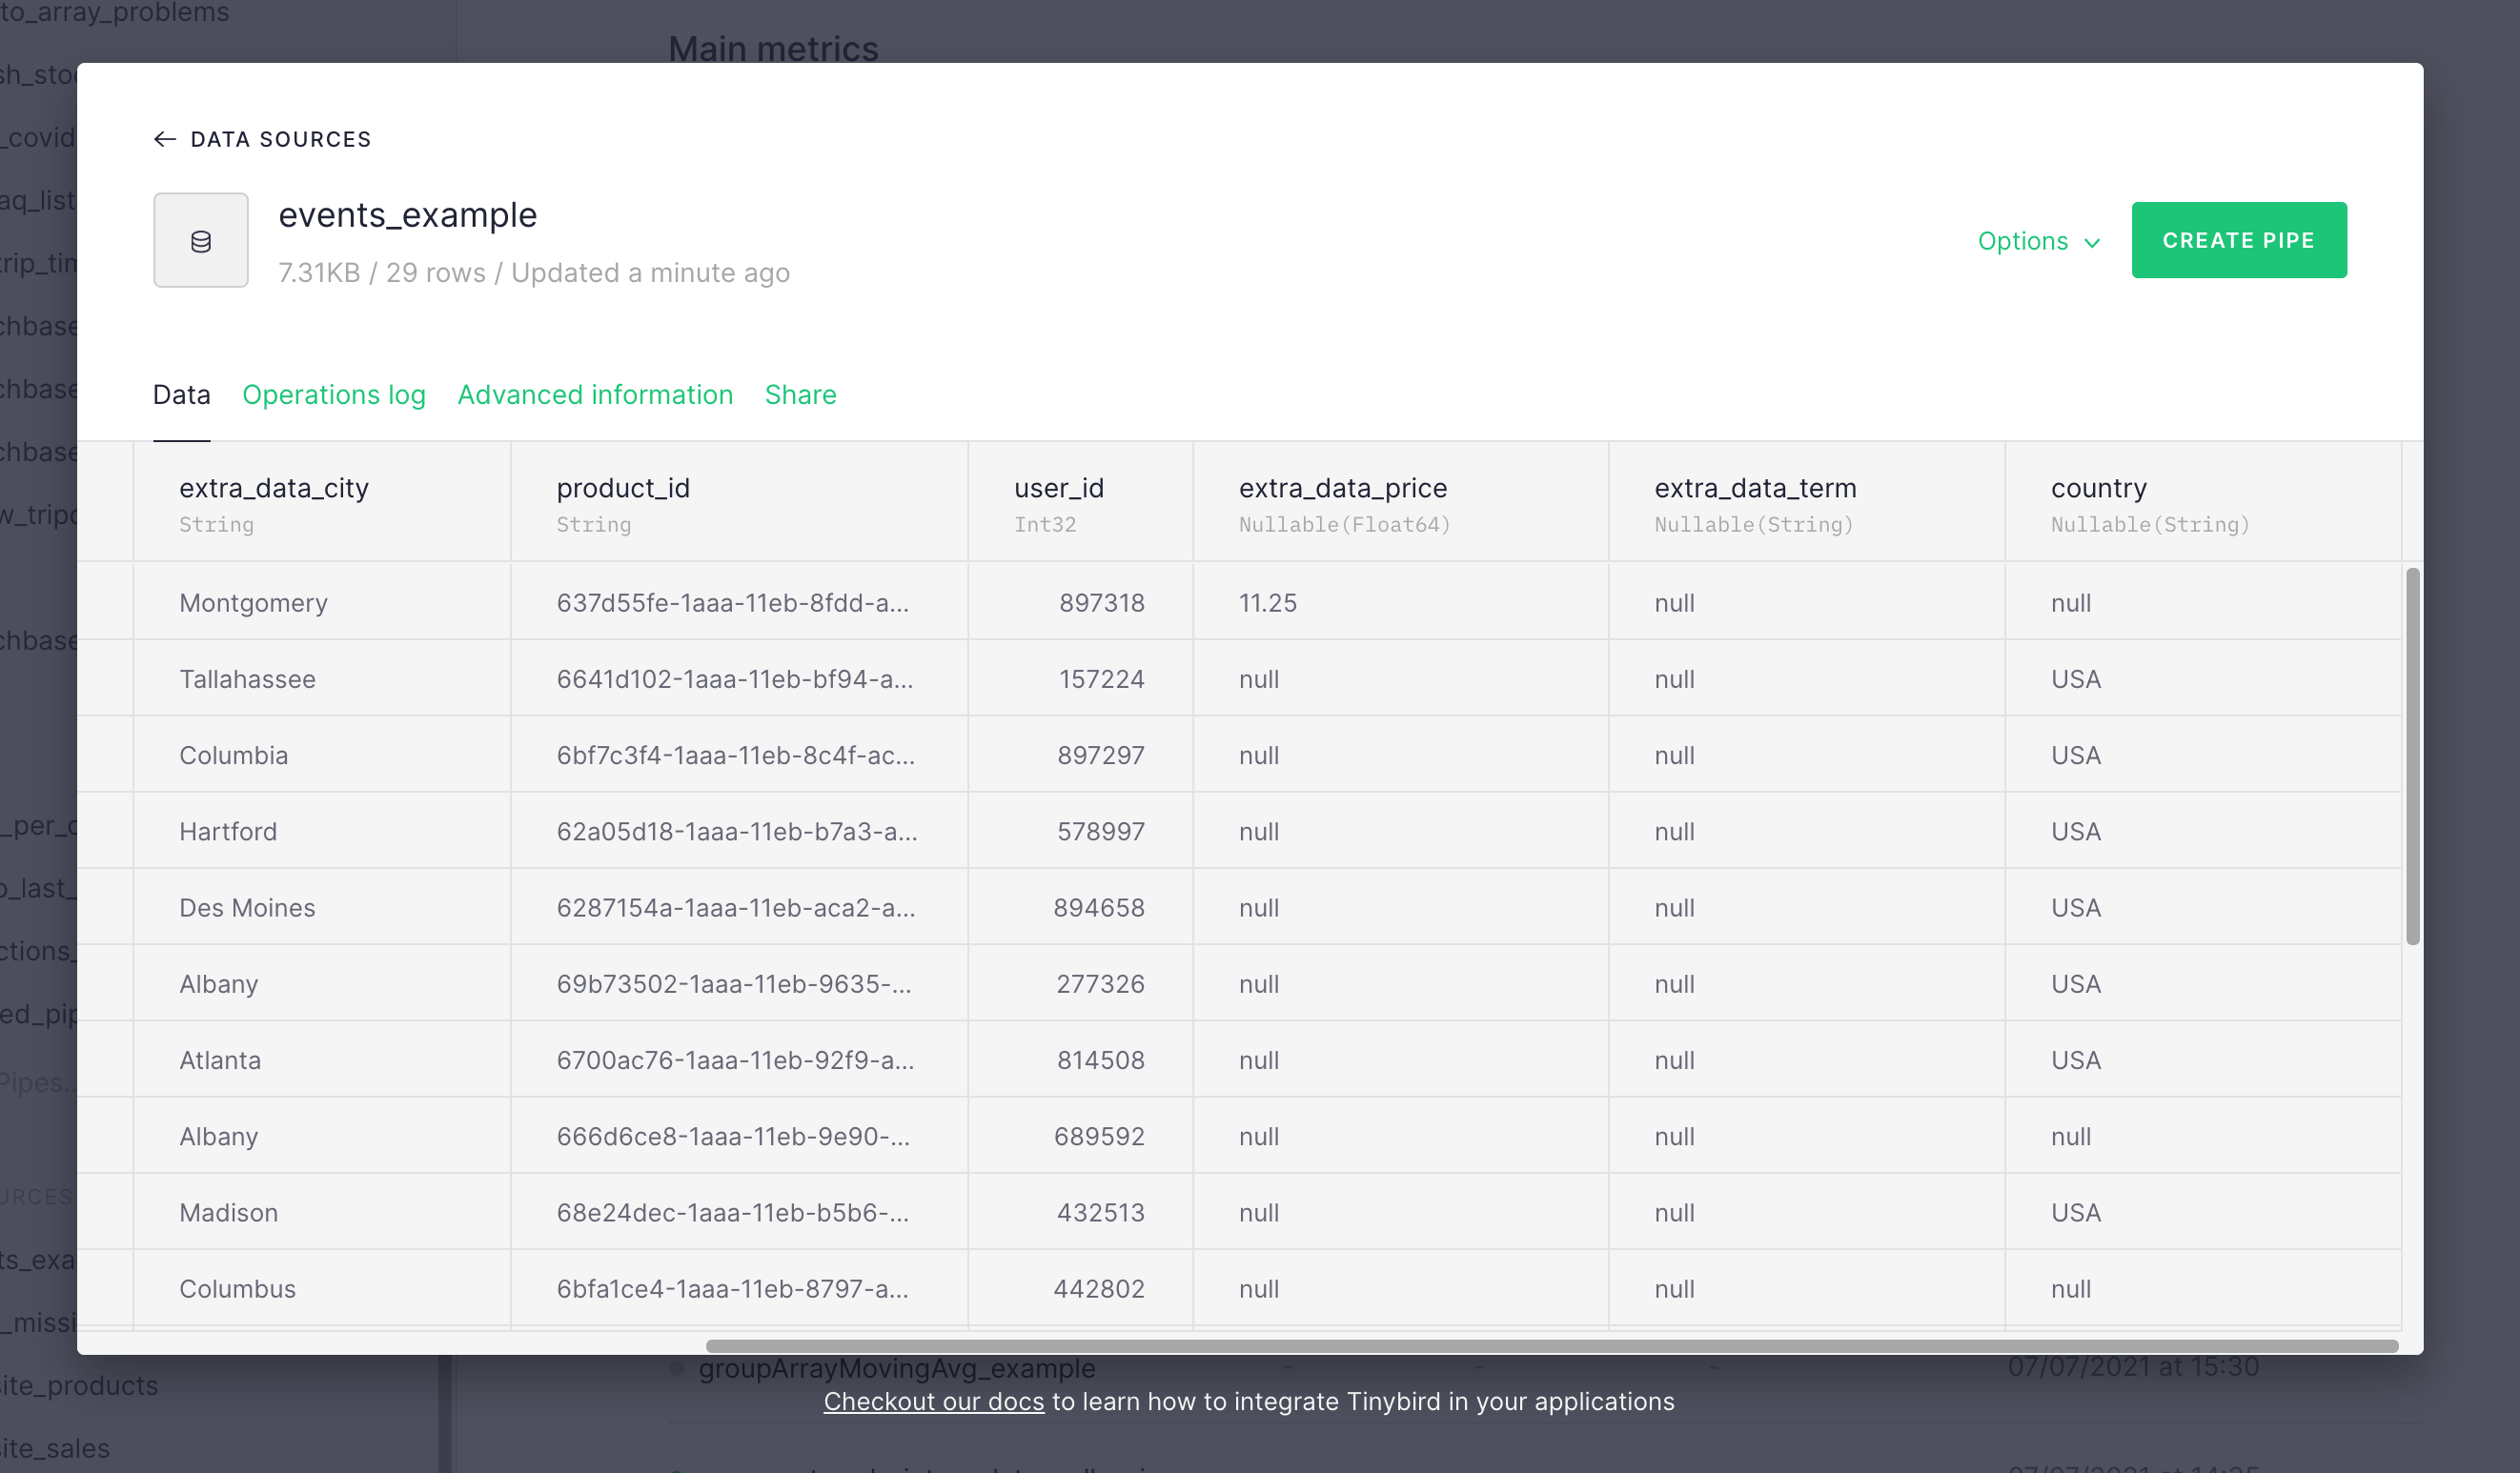Click user_id value 689592
The image size is (2520, 1473).
1099,1136
